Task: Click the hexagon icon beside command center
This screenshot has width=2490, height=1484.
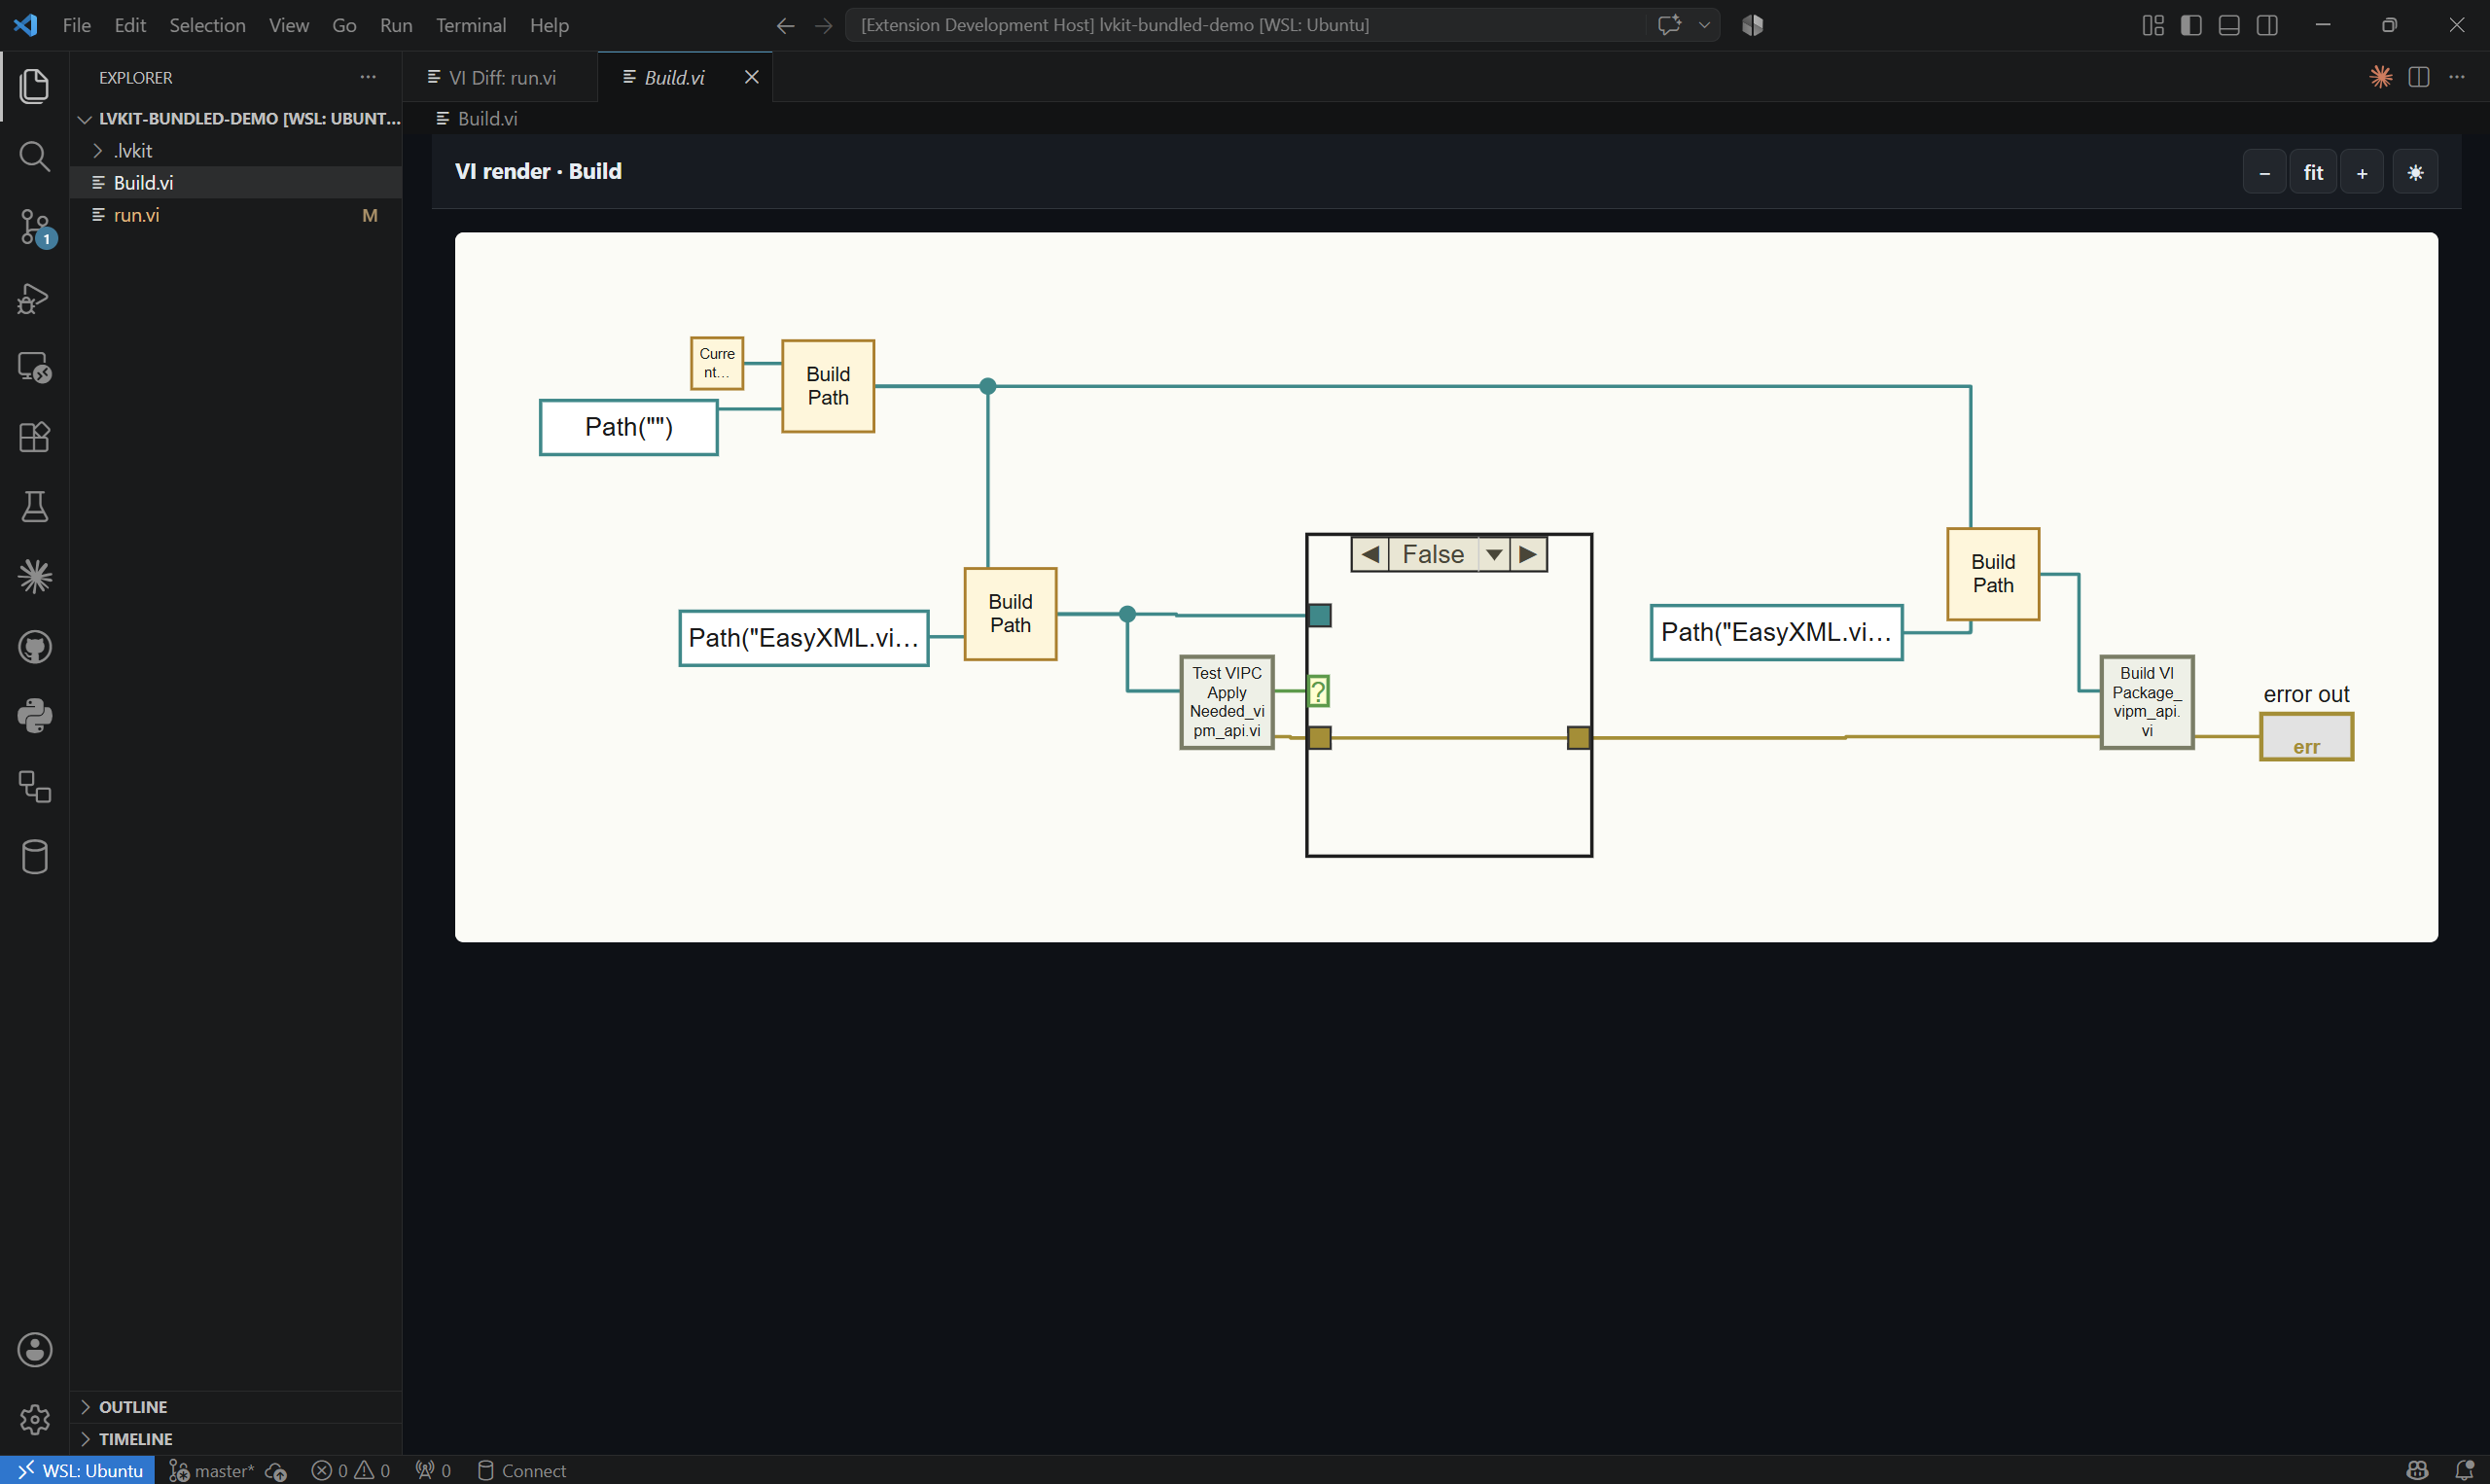Action: pos(1752,25)
